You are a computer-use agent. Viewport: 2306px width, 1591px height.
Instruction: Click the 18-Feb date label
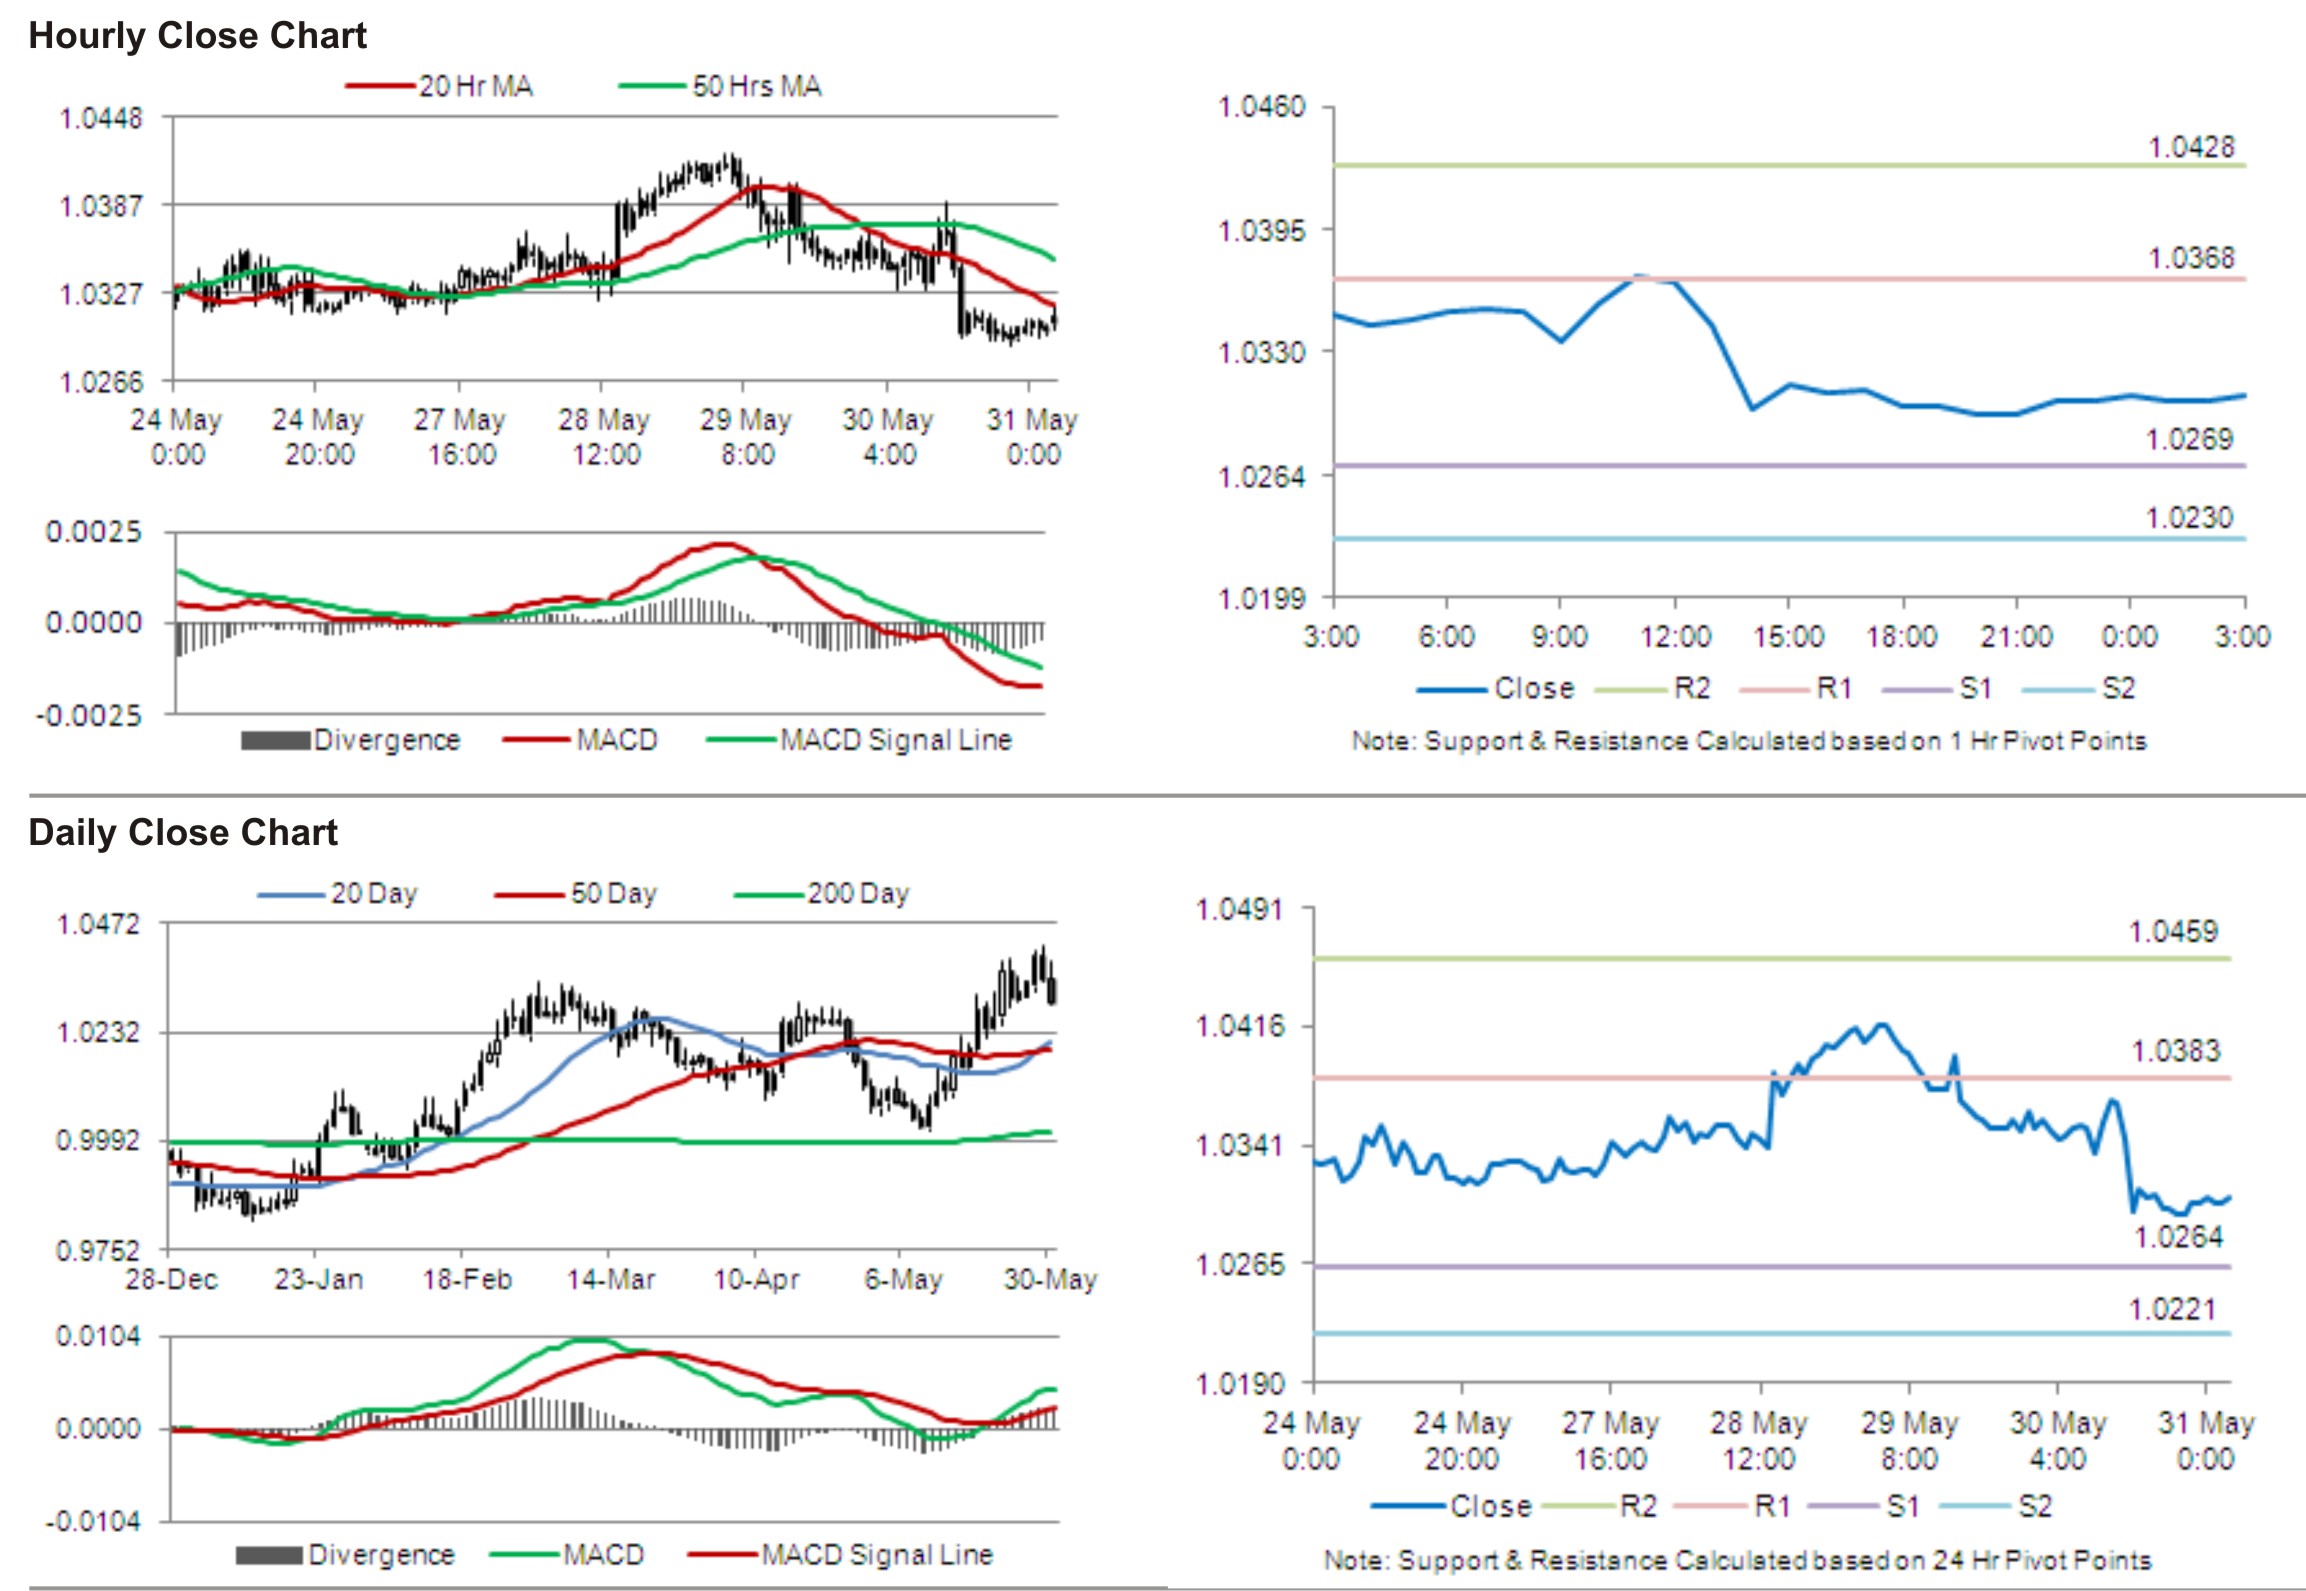467,1279
